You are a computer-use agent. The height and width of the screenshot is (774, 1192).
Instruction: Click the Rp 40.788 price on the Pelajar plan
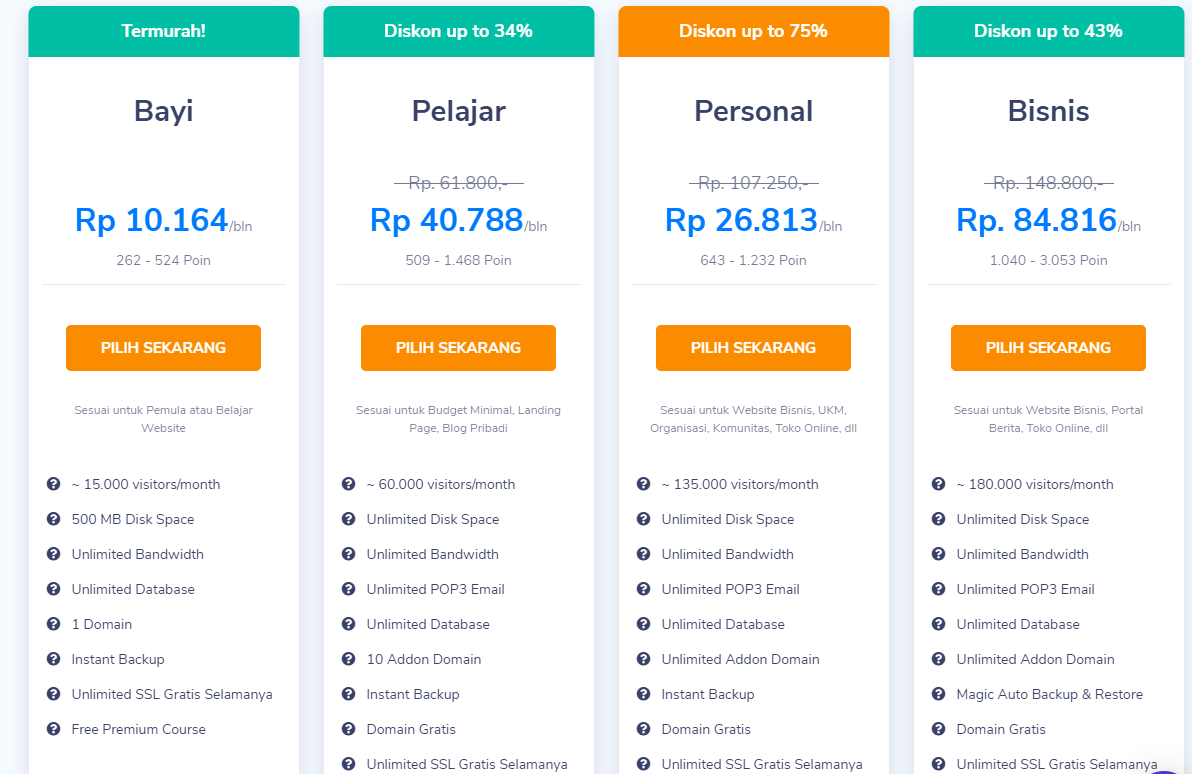(446, 220)
